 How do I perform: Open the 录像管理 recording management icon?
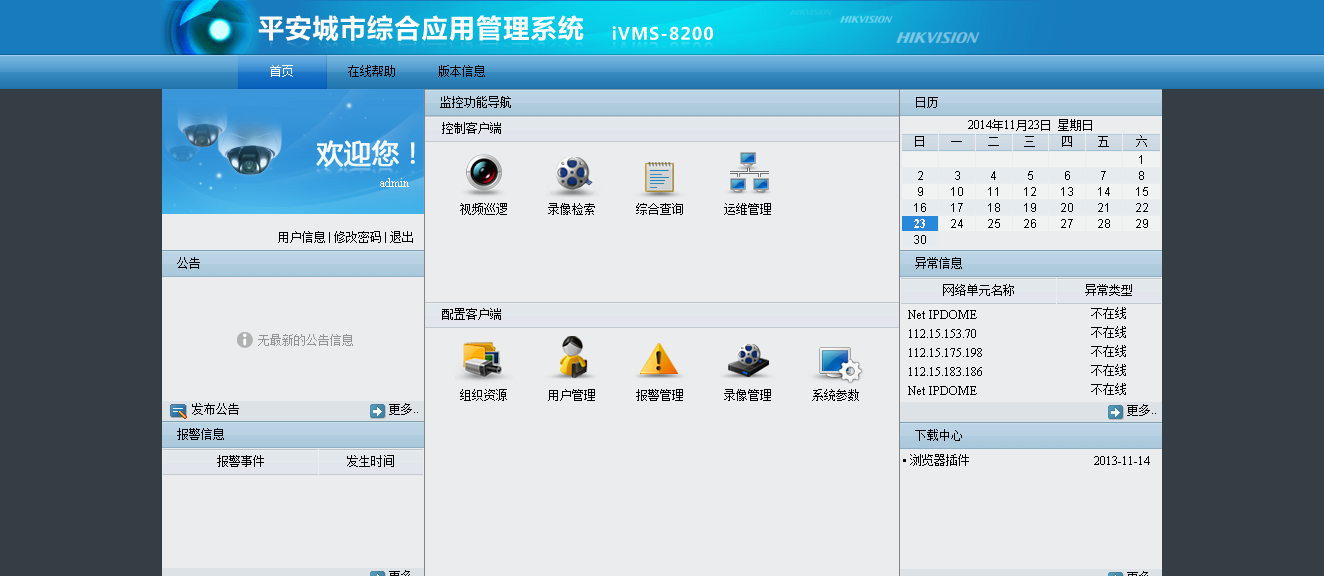748,360
